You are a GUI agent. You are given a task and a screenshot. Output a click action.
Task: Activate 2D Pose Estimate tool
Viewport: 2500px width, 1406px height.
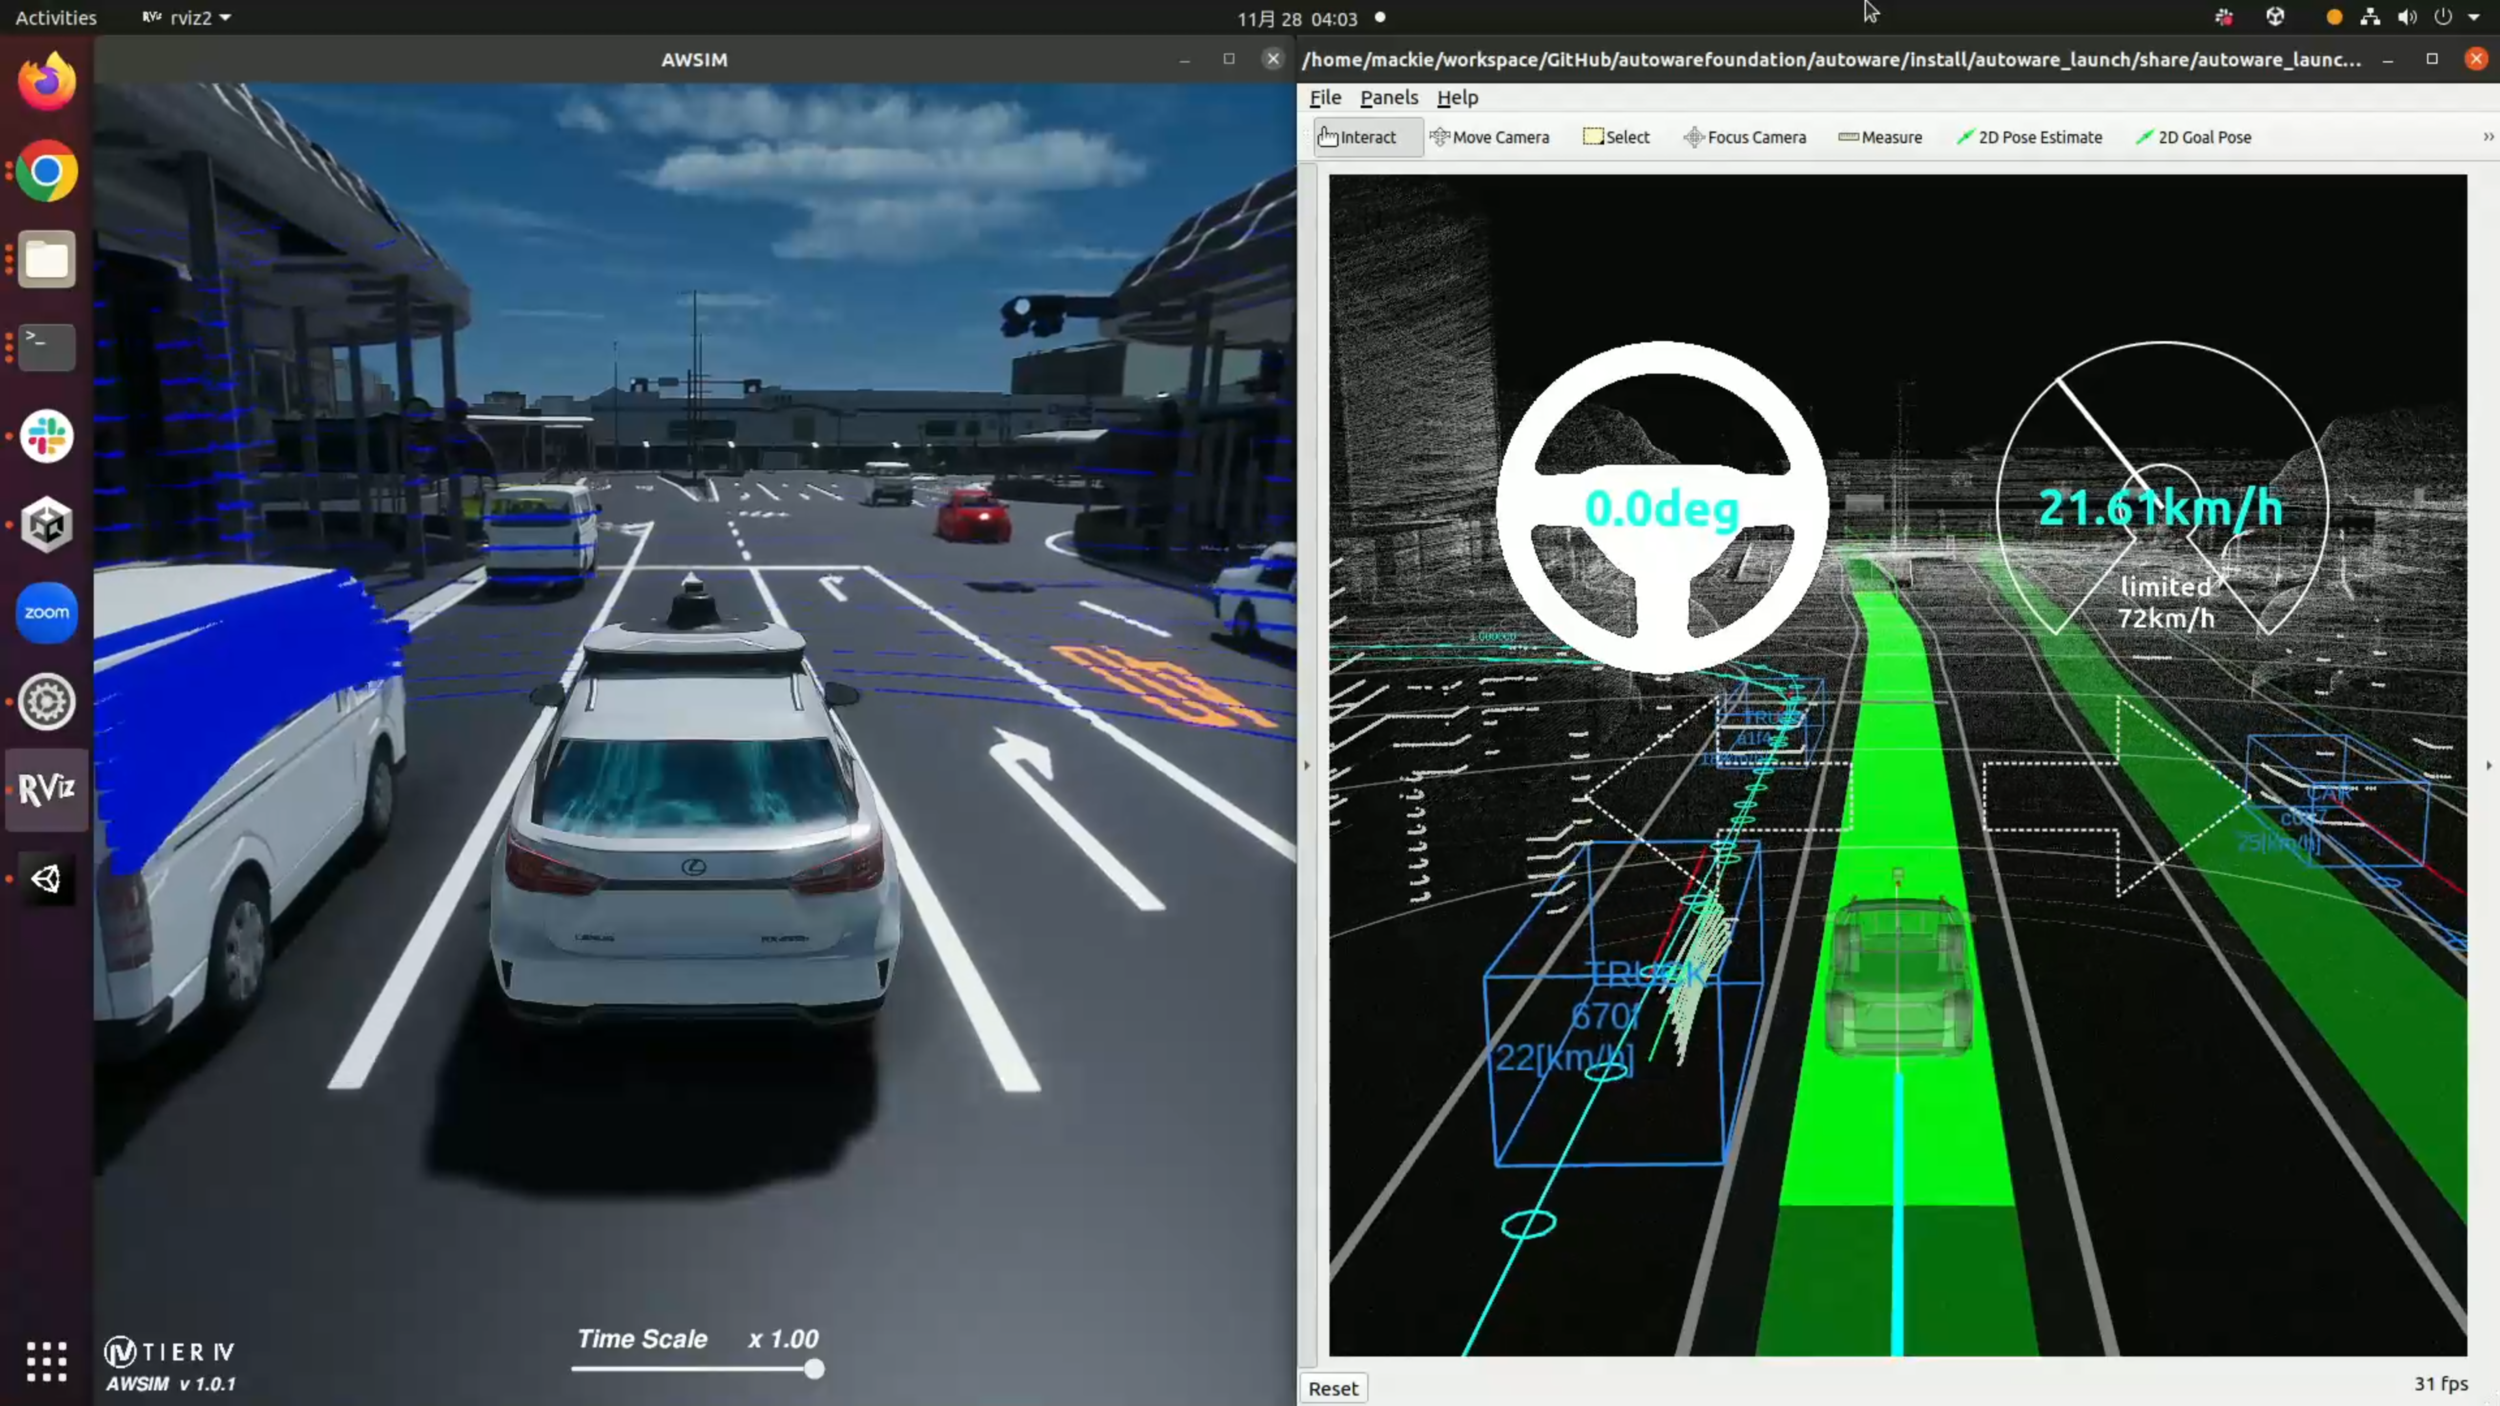point(2029,137)
